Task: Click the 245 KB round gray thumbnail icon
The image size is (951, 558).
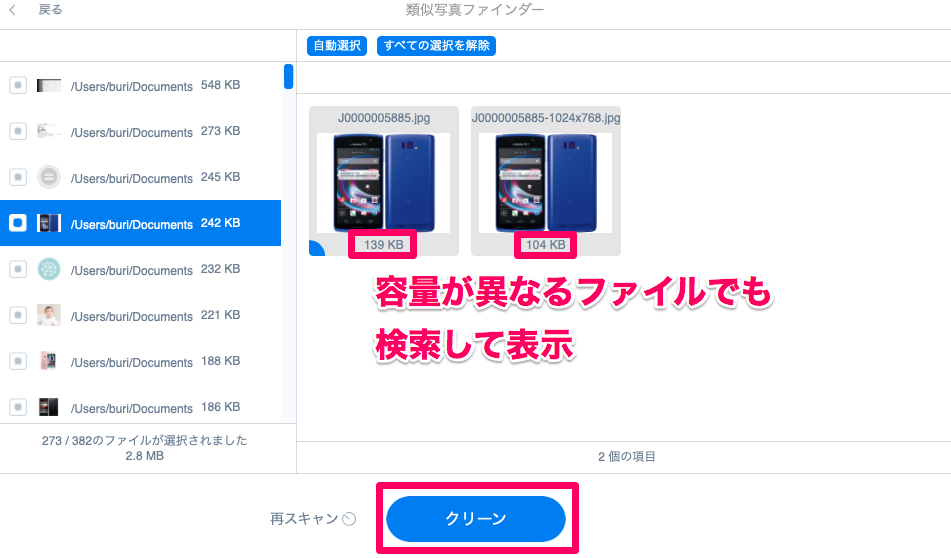Action: 49,177
